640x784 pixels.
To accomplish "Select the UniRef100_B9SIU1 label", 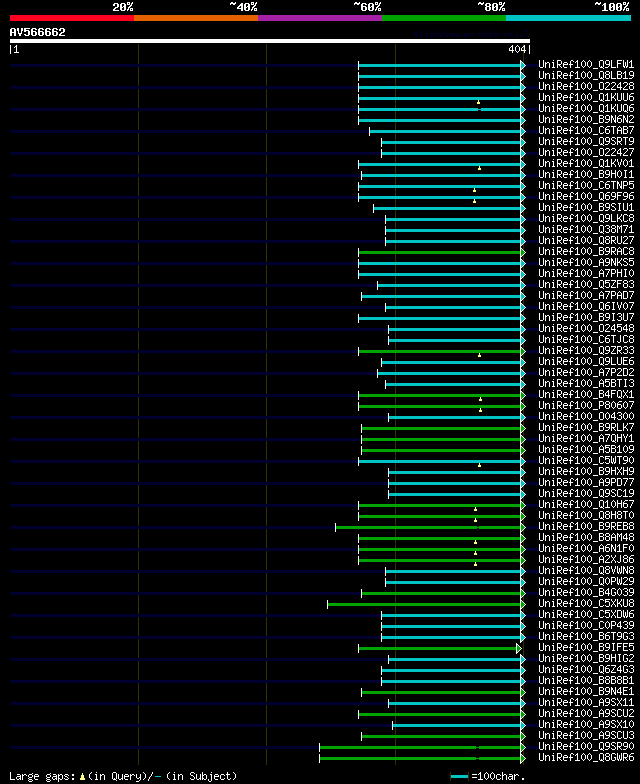I will click(586, 208).
